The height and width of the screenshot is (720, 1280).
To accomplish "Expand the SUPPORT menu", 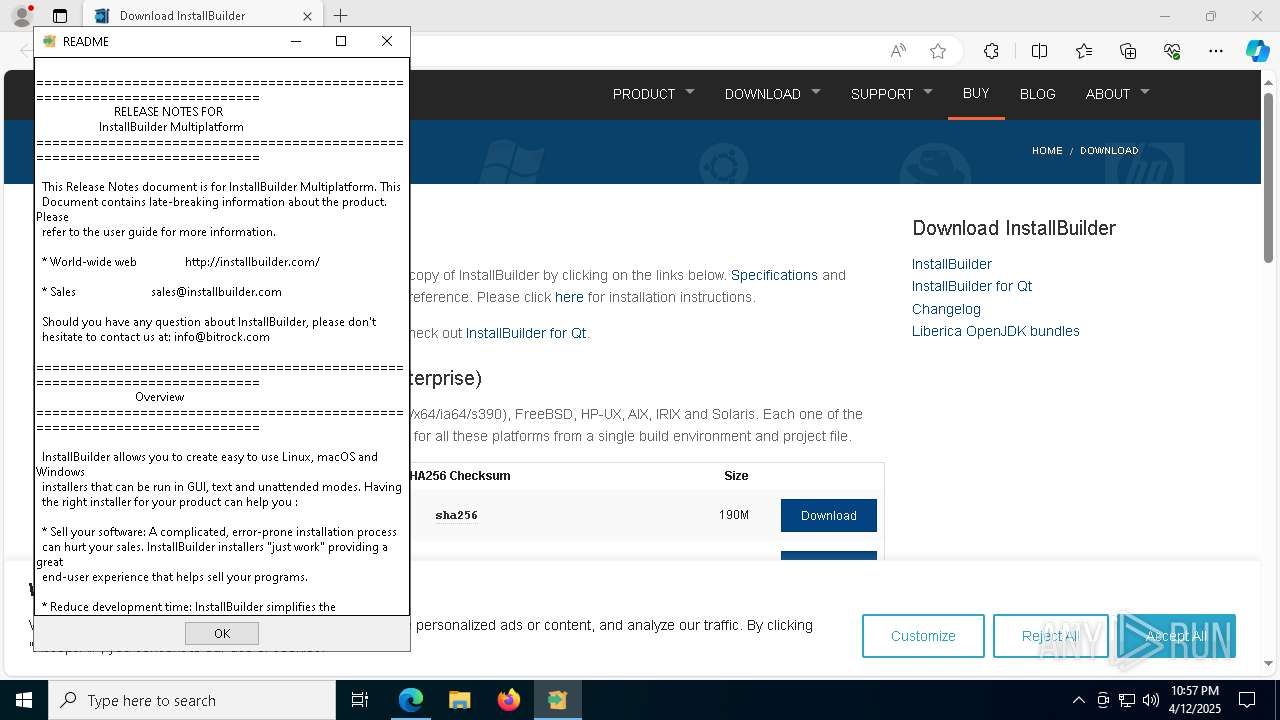I will (x=891, y=94).
